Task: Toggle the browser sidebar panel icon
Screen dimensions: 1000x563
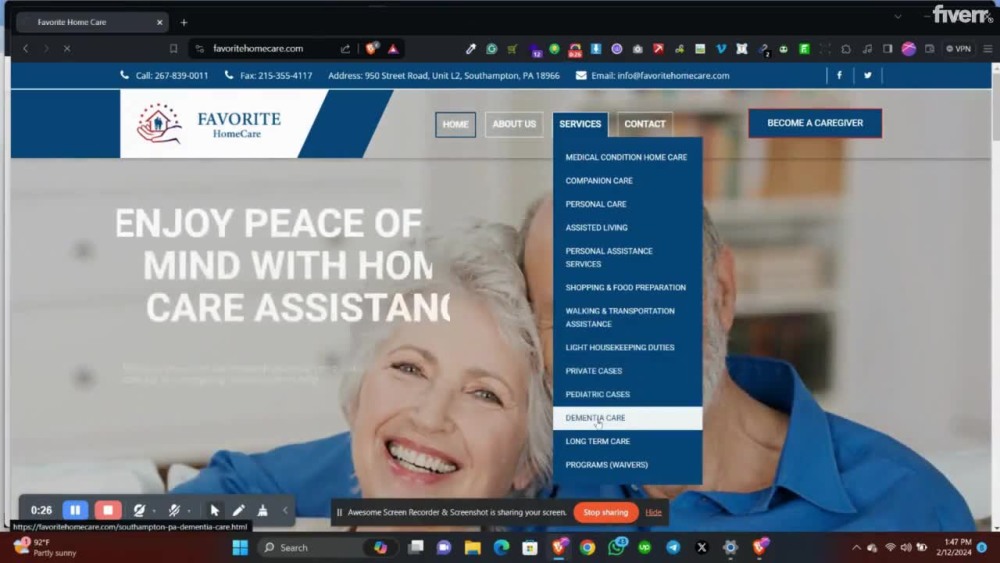Action: 887,48
